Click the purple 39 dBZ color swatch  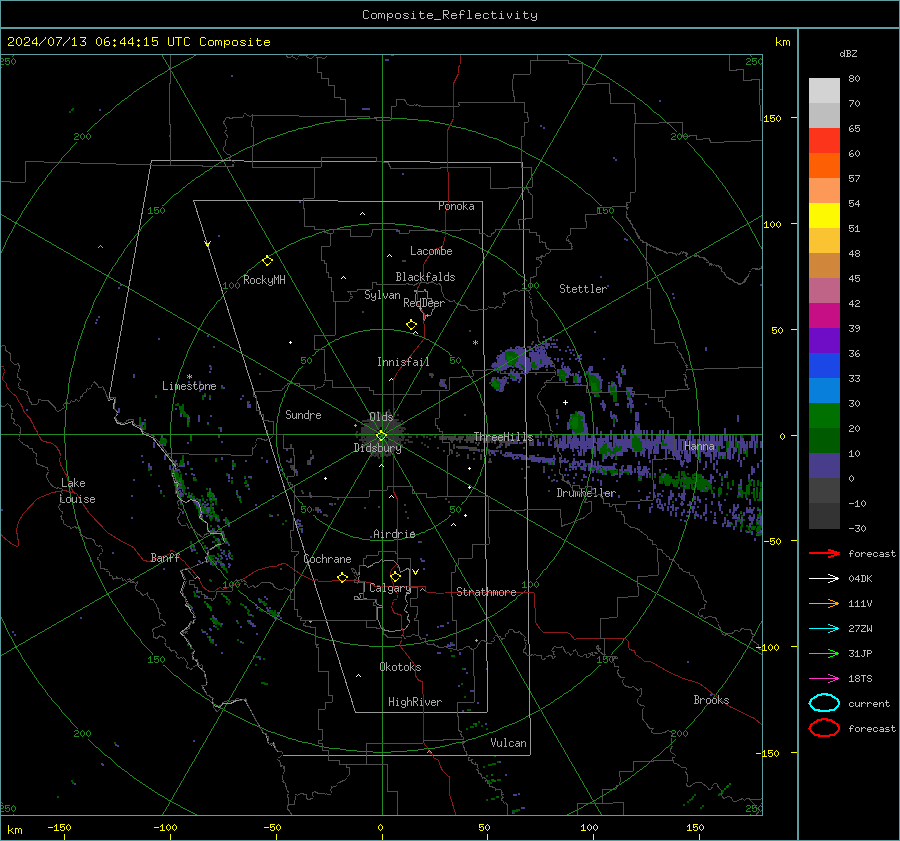pyautogui.click(x=824, y=340)
